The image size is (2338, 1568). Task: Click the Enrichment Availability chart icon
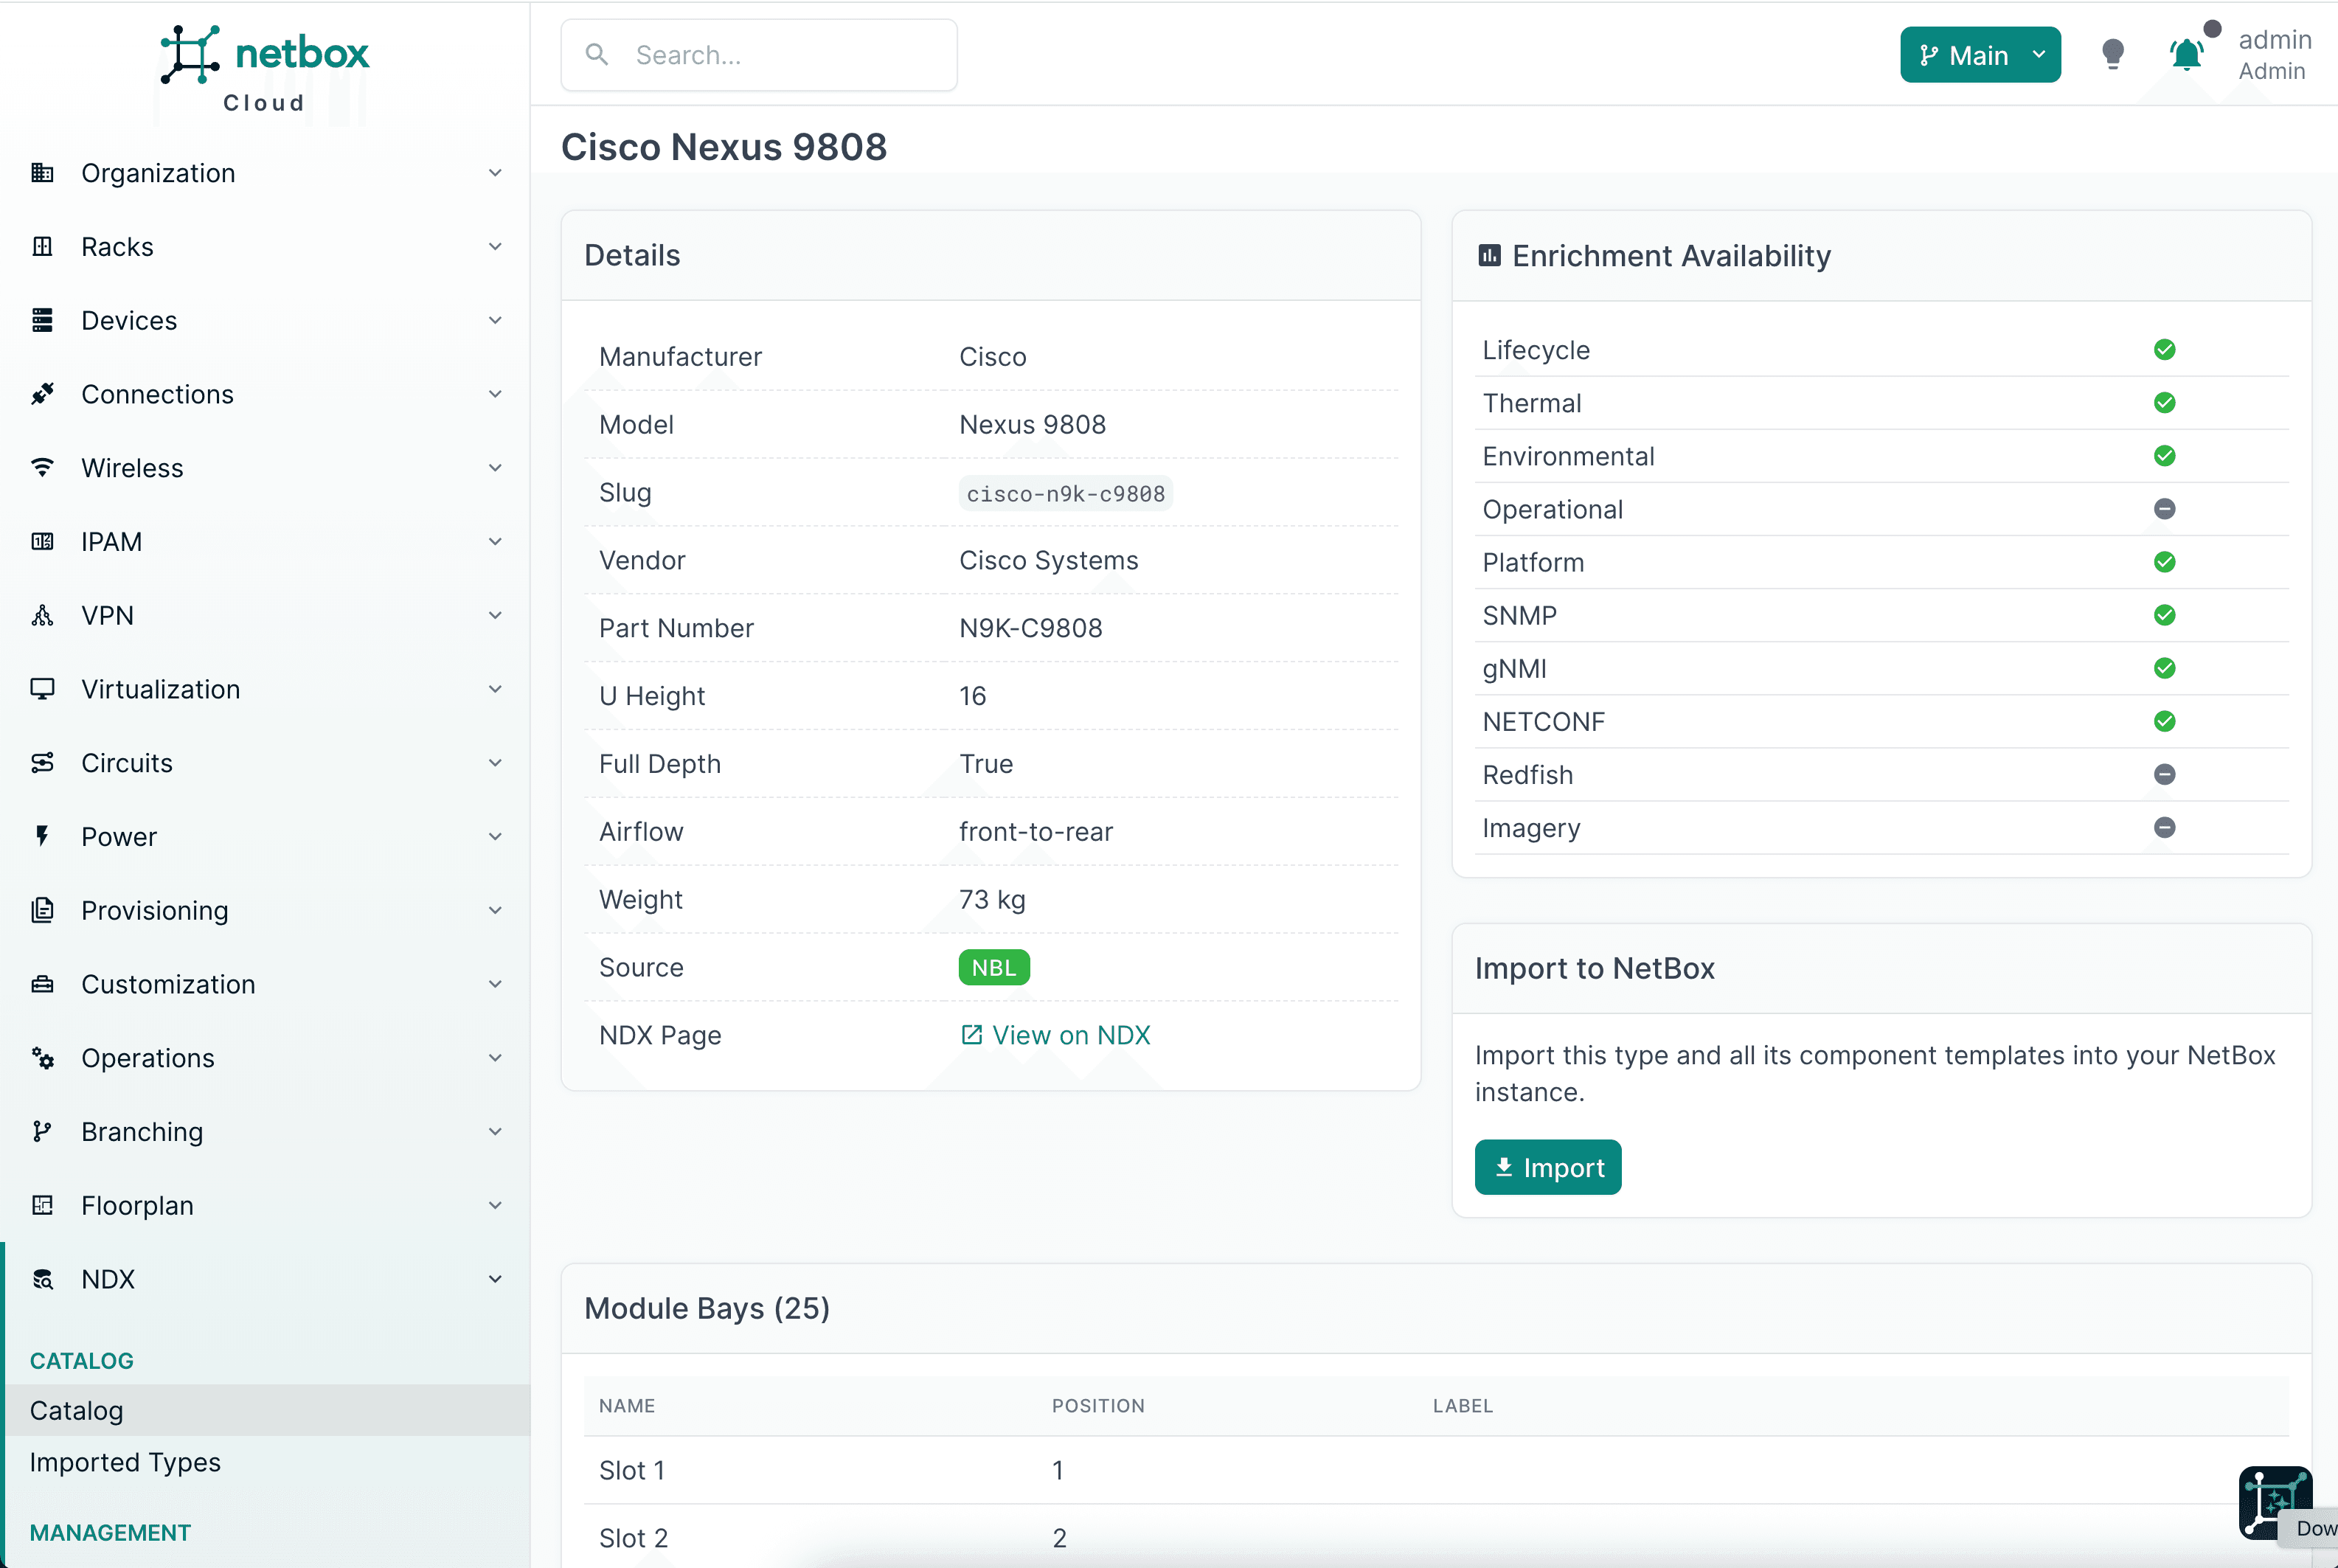[x=1489, y=256]
